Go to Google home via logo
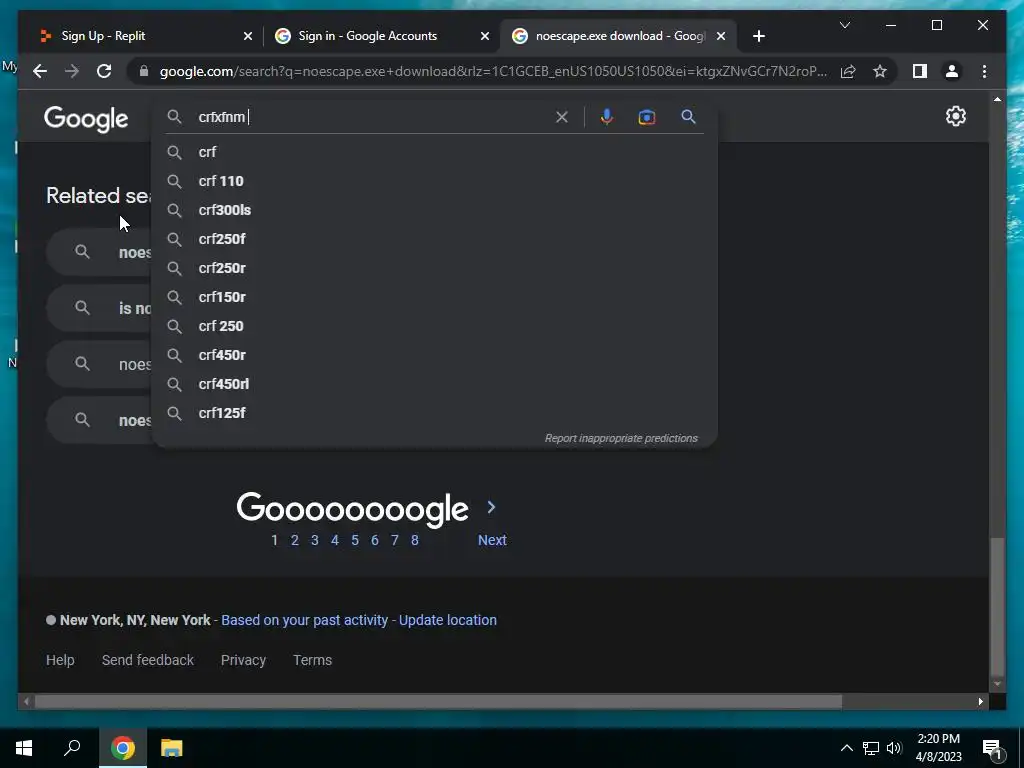This screenshot has width=1024, height=768. pyautogui.click(x=86, y=119)
